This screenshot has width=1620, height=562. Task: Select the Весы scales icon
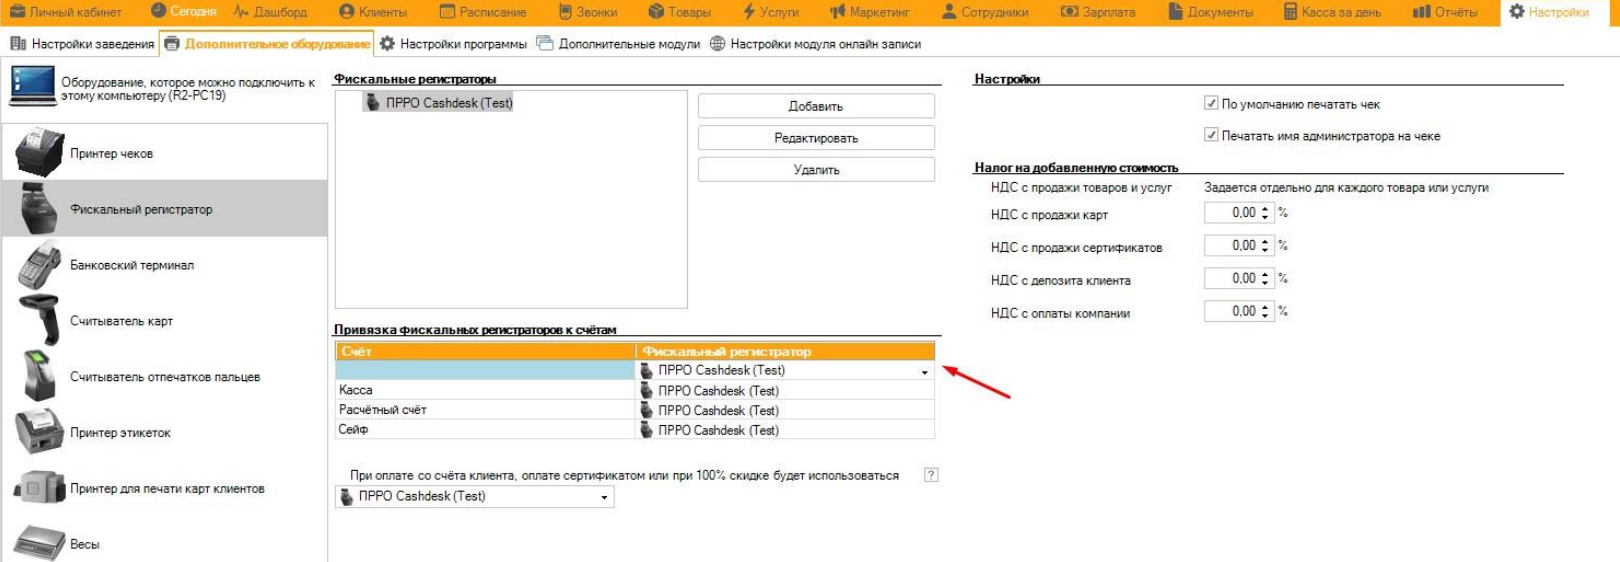[40, 544]
